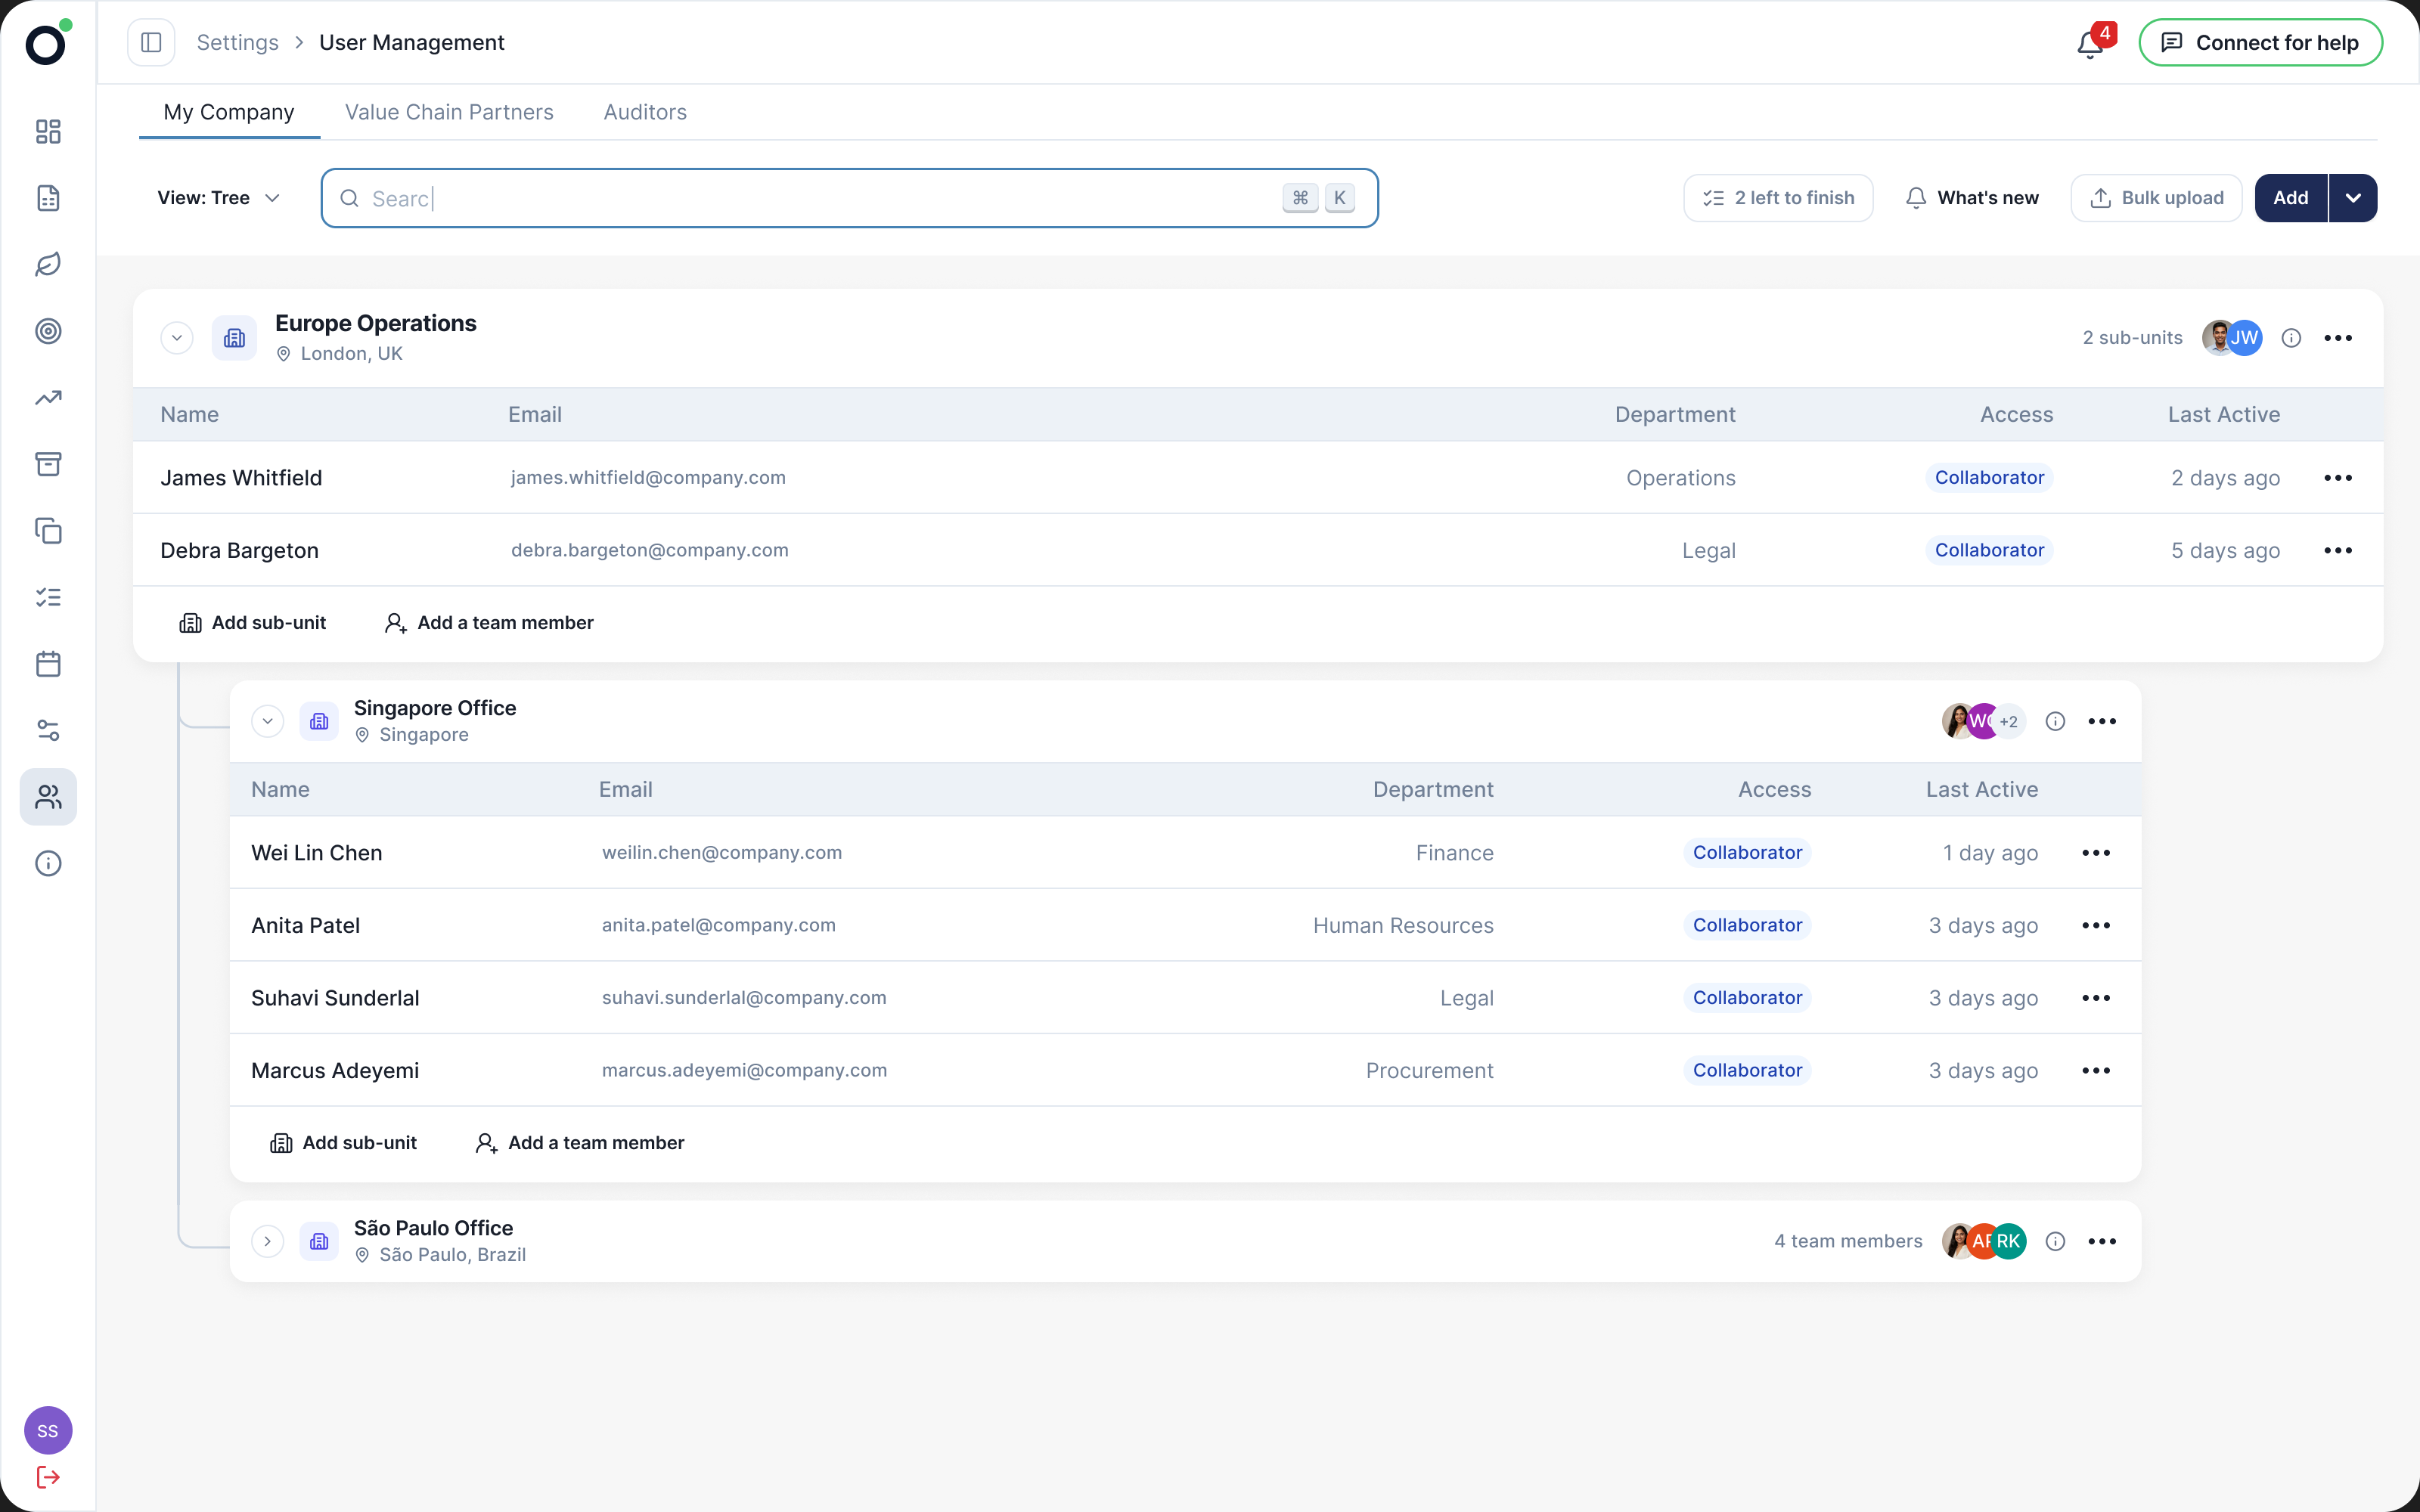Go to Settings breadcrumb
This screenshot has width=2420, height=1512.
[237, 42]
